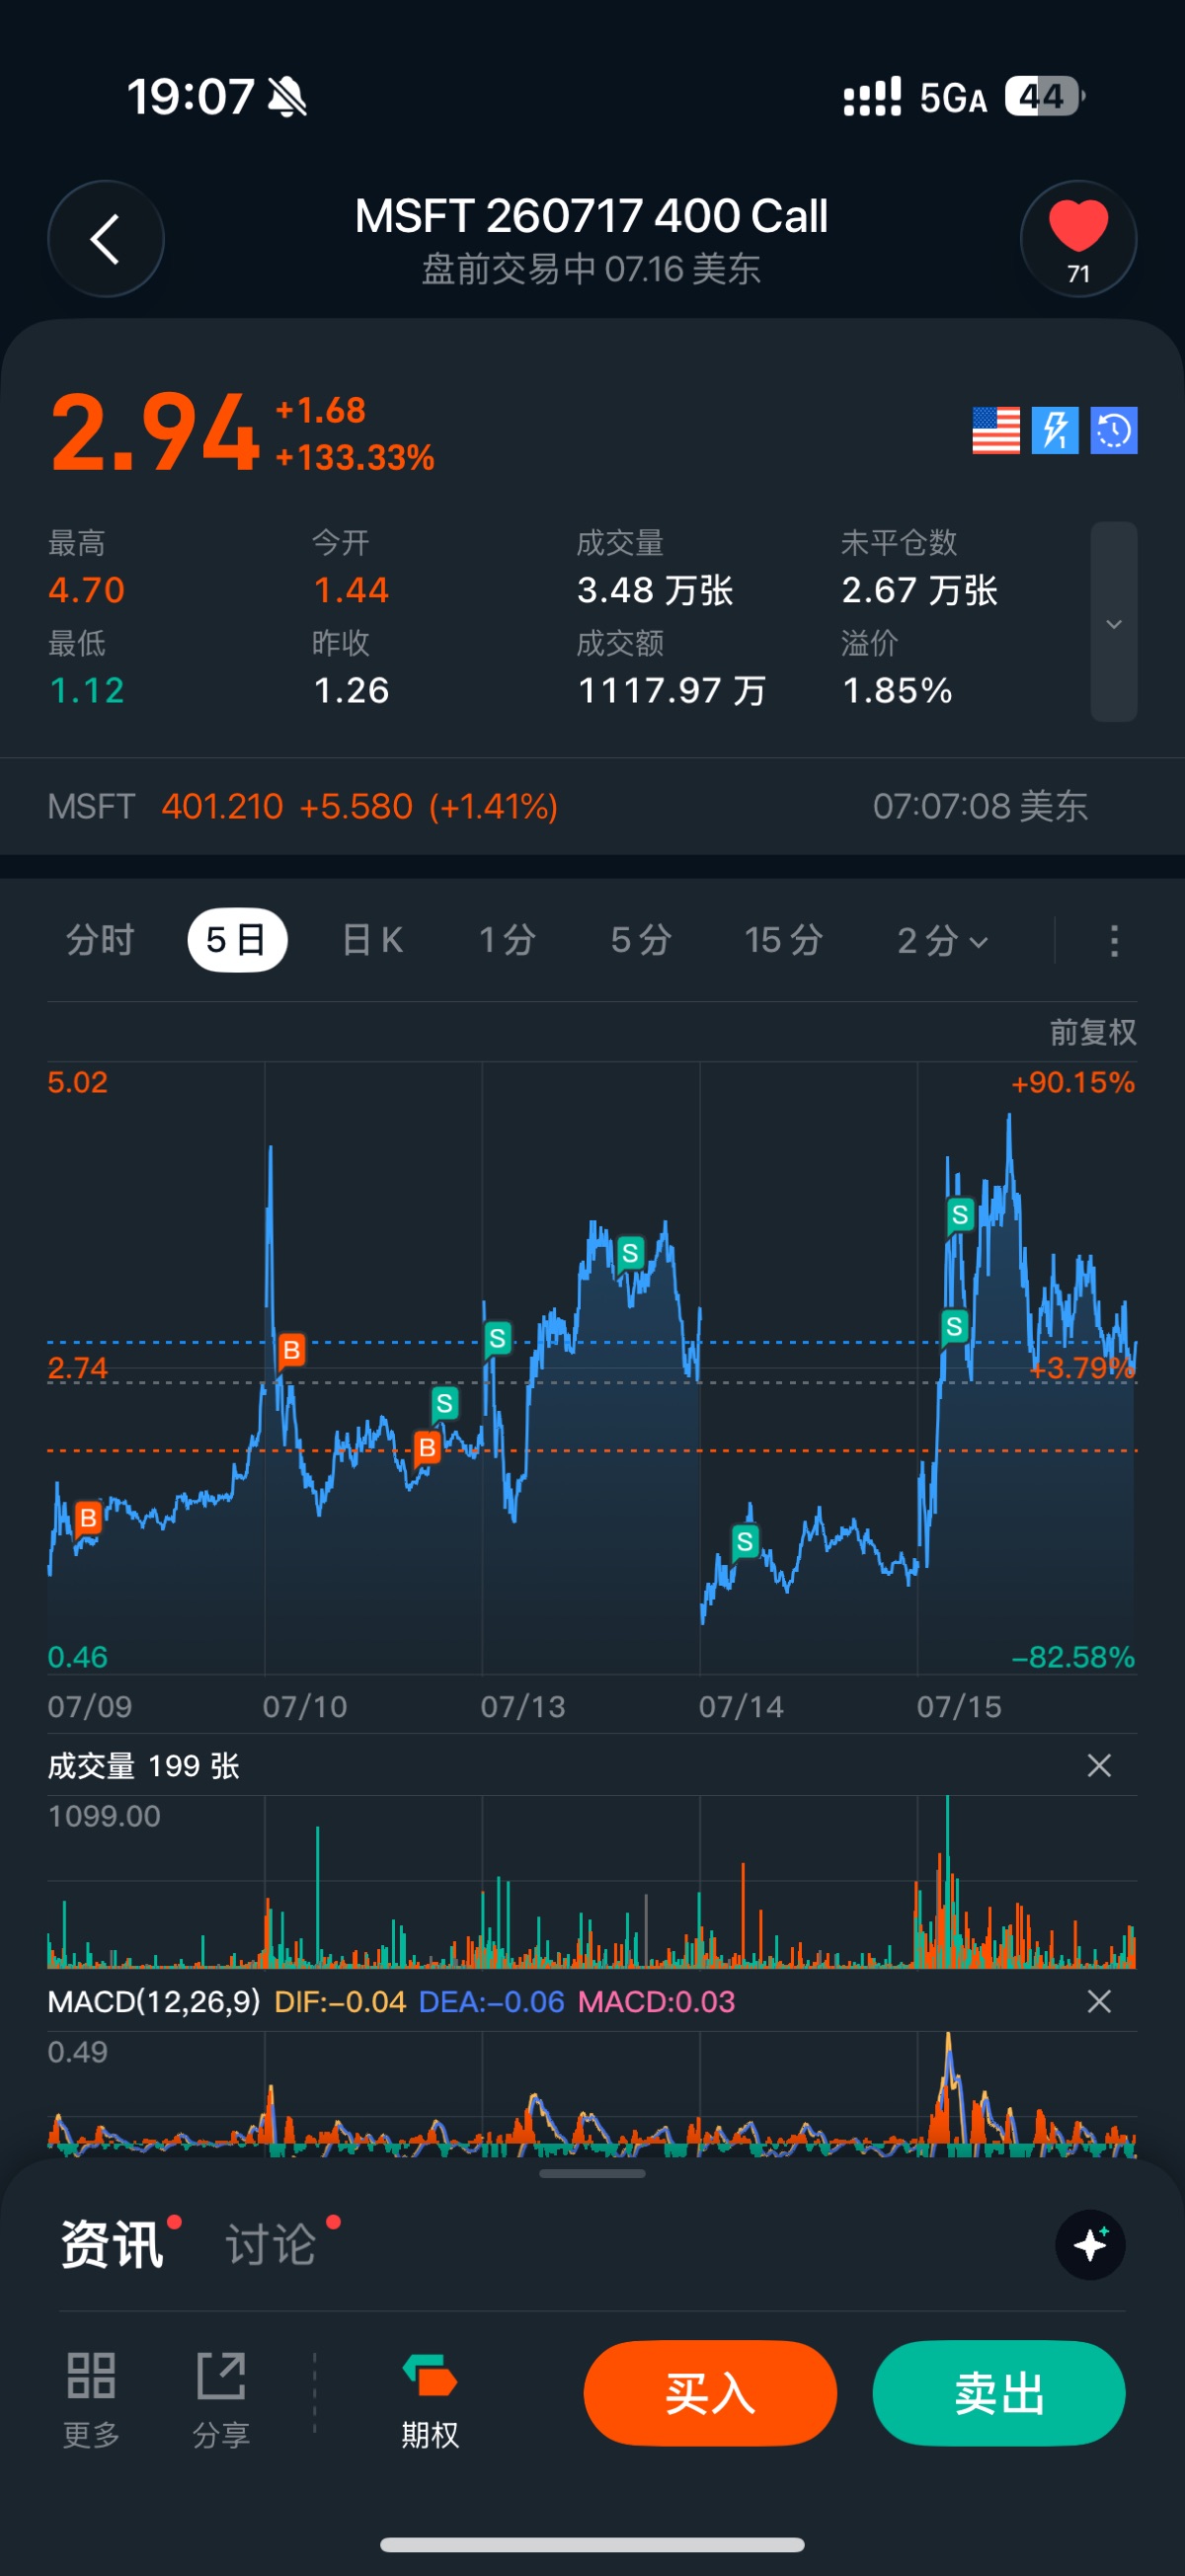Tap the battery indicator in status bar
This screenshot has height=2576, width=1185.
(1044, 97)
